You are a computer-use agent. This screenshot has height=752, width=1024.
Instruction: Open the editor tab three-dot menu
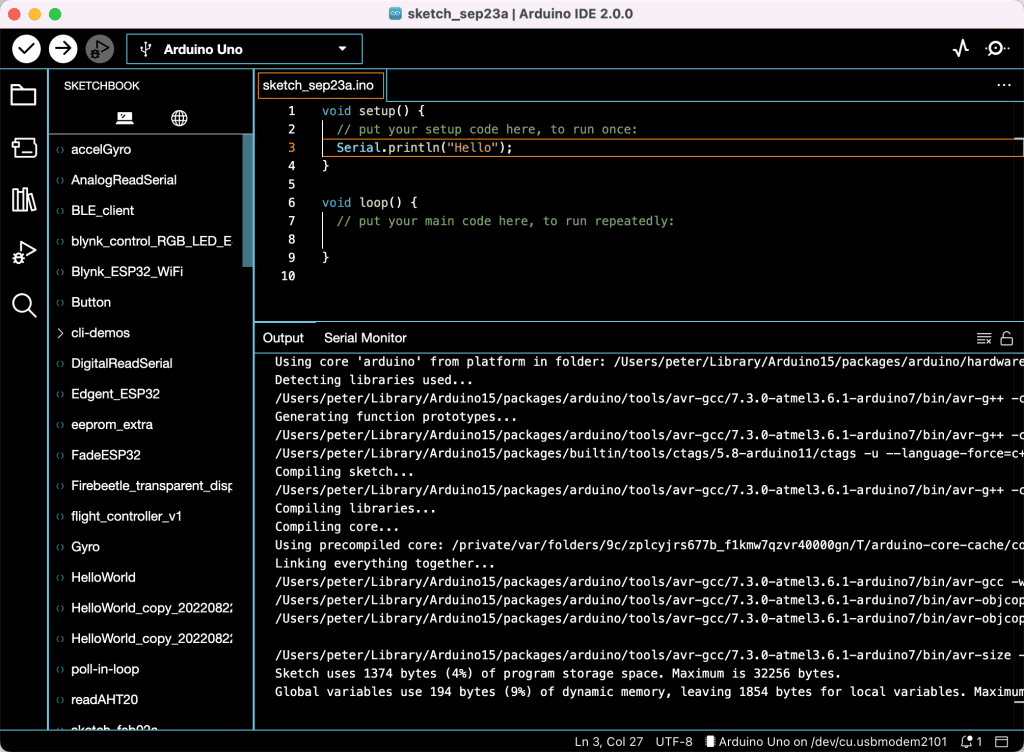point(1004,86)
